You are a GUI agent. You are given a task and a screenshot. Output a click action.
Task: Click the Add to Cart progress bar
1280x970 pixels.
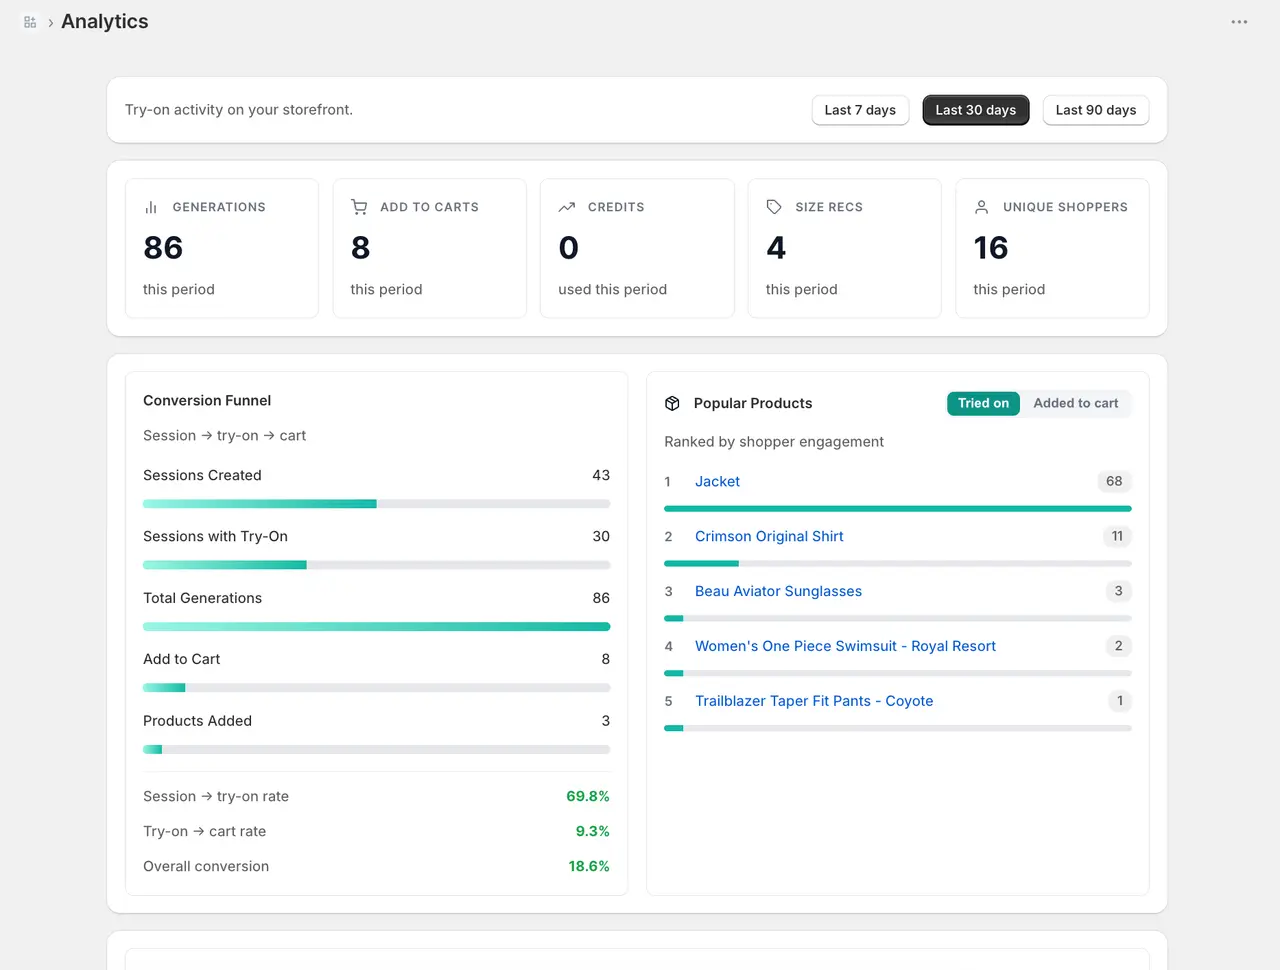376,688
